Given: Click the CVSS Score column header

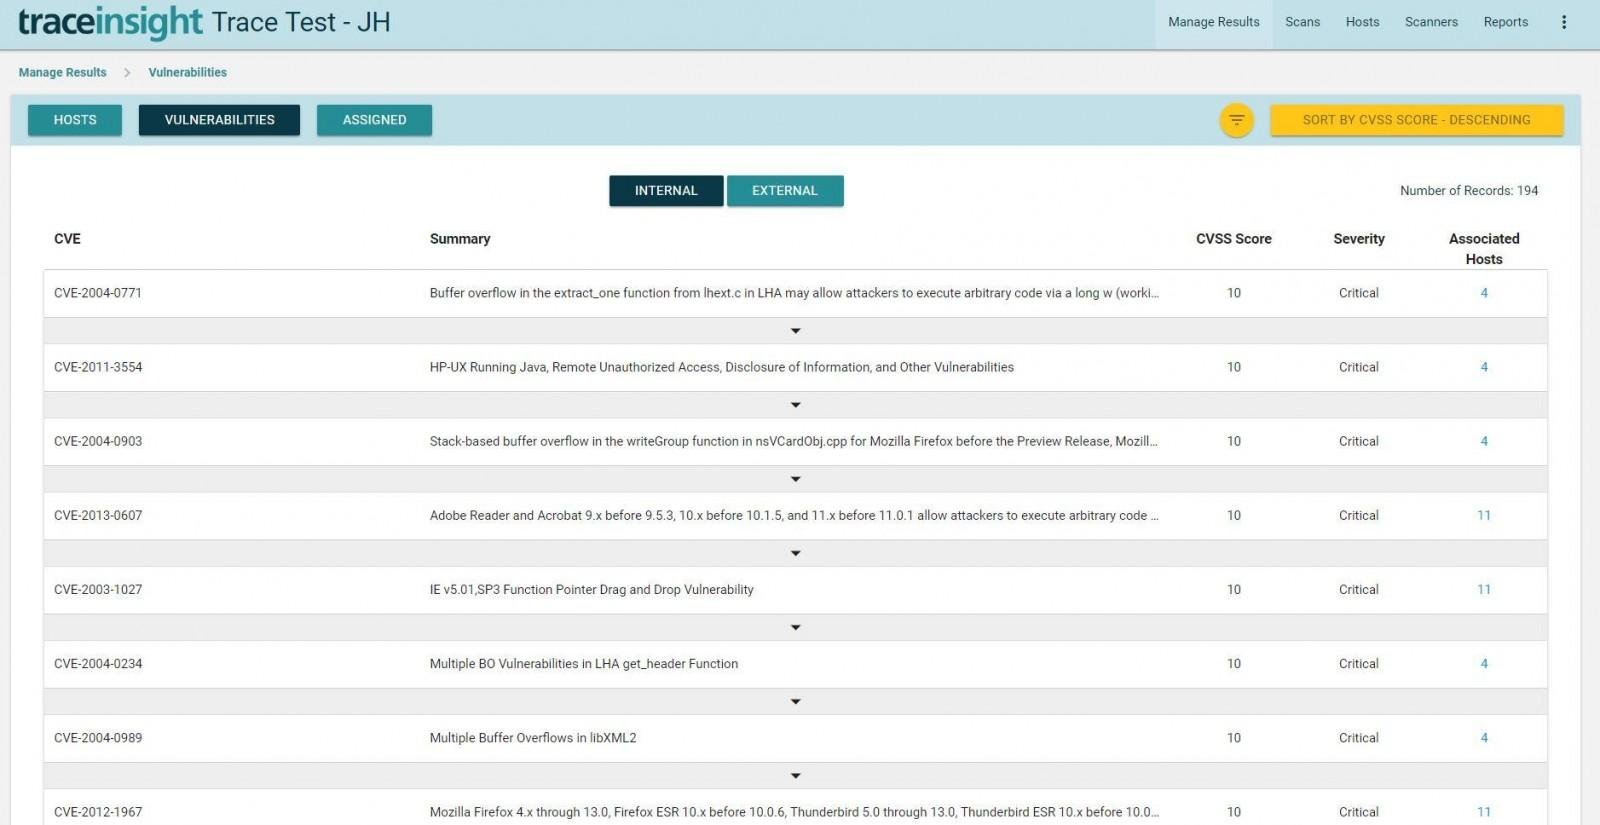Looking at the screenshot, I should tap(1233, 239).
